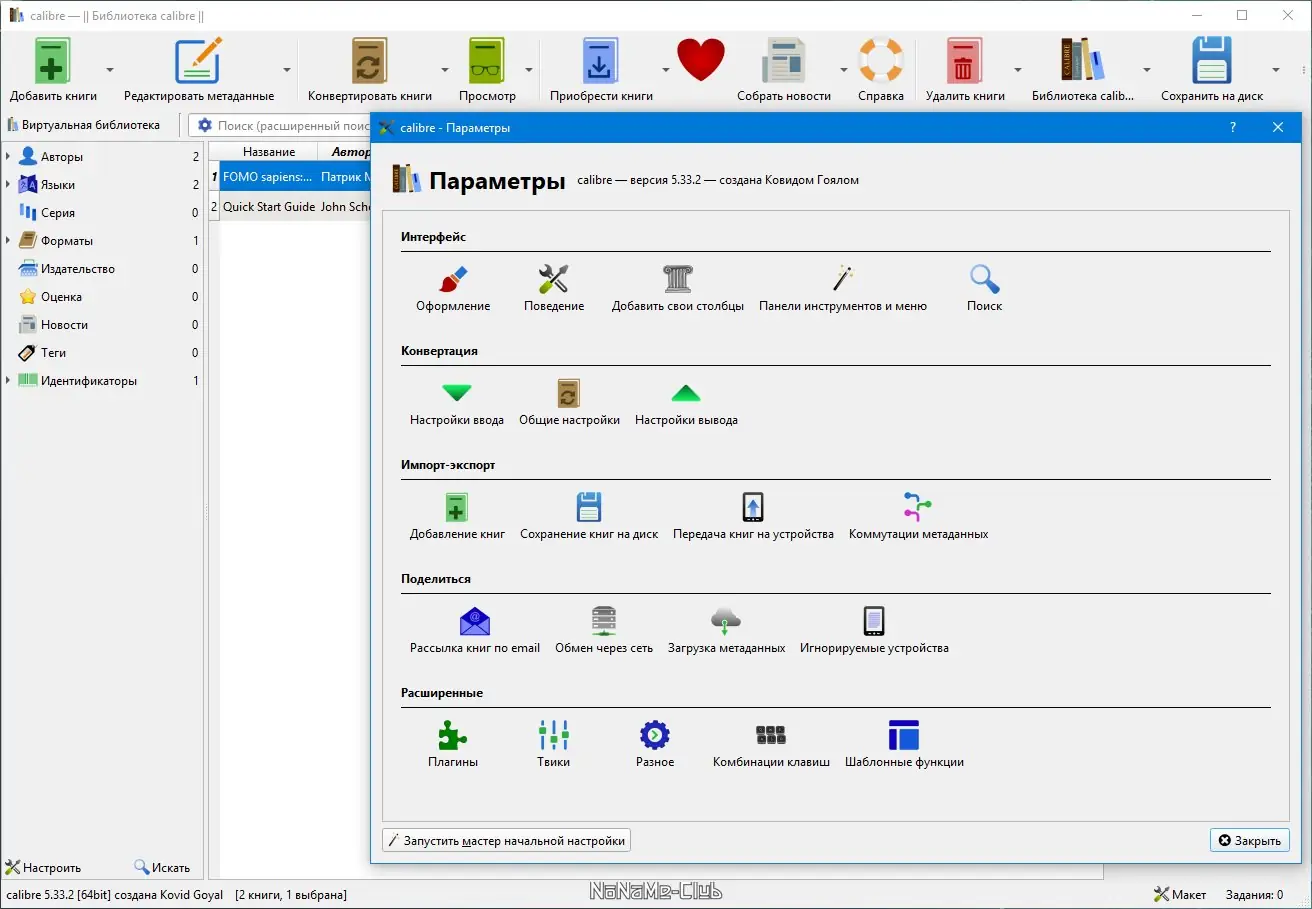
Task: Open Коммутации метаданных settings
Action: (918, 516)
